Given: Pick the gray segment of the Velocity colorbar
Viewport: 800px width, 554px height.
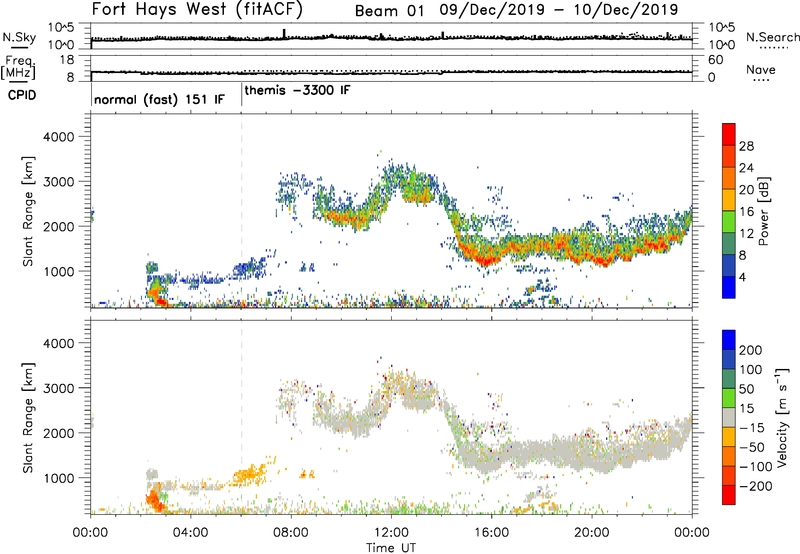Looking at the screenshot, I should (x=729, y=417).
